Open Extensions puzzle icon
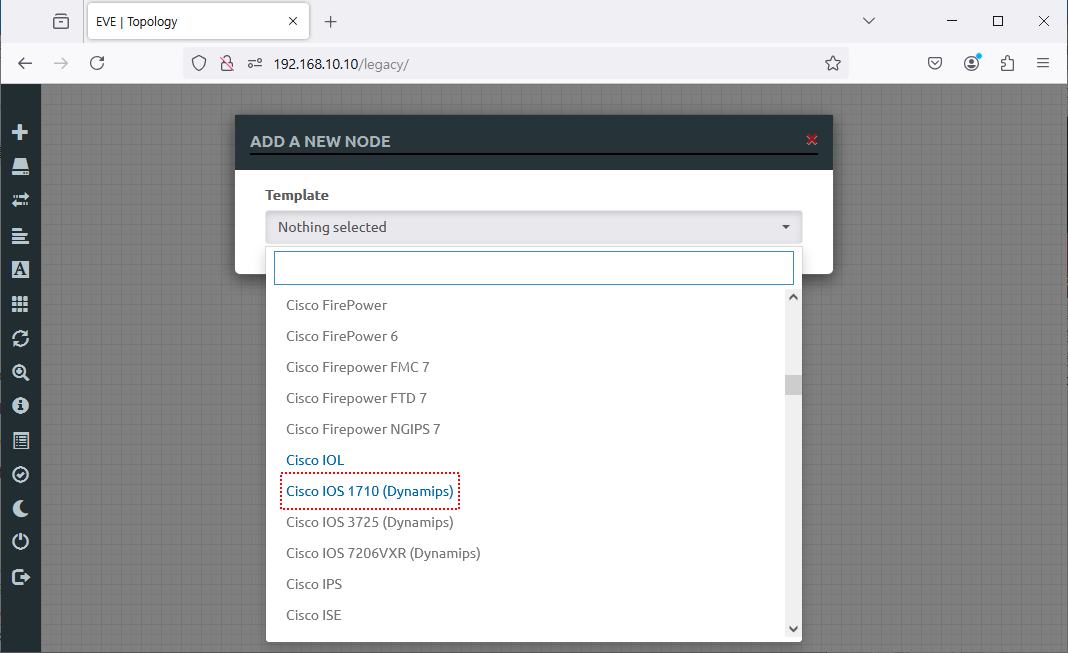This screenshot has width=1068, height=653. click(1007, 63)
